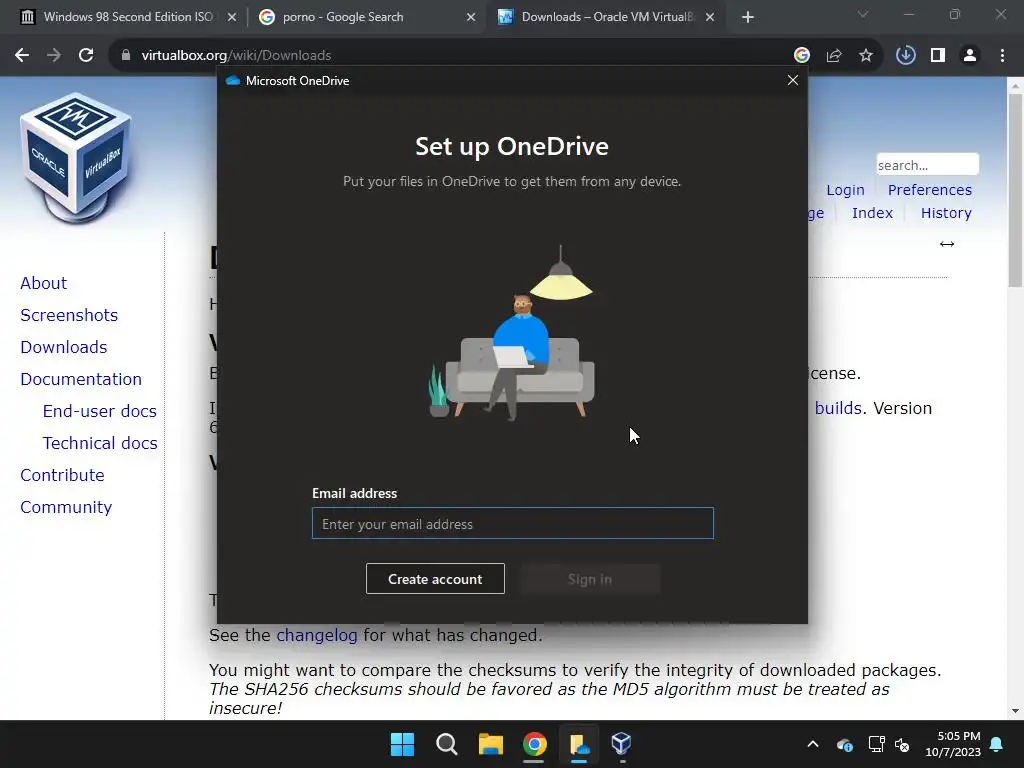
Task: Click the virtualbox.org address bar URL
Action: point(236,56)
